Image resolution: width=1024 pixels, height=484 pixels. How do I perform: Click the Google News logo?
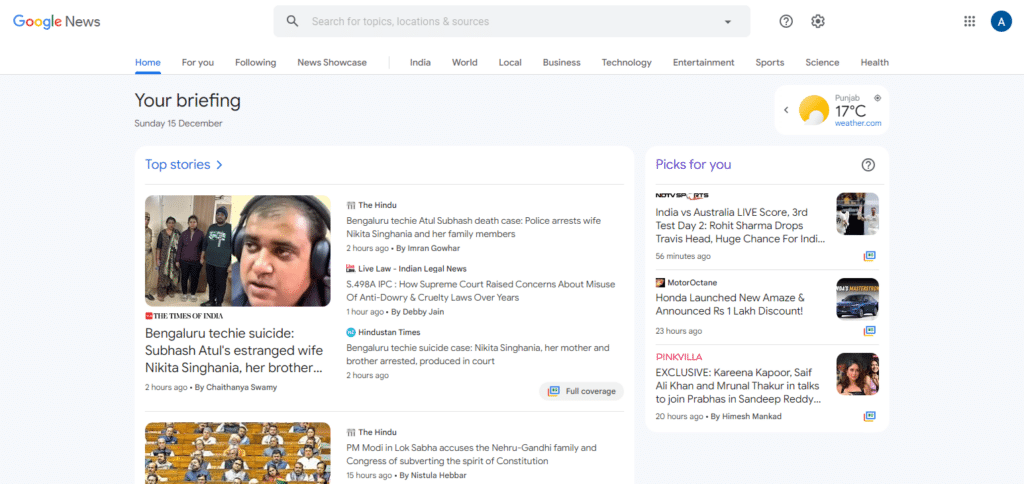pos(57,22)
